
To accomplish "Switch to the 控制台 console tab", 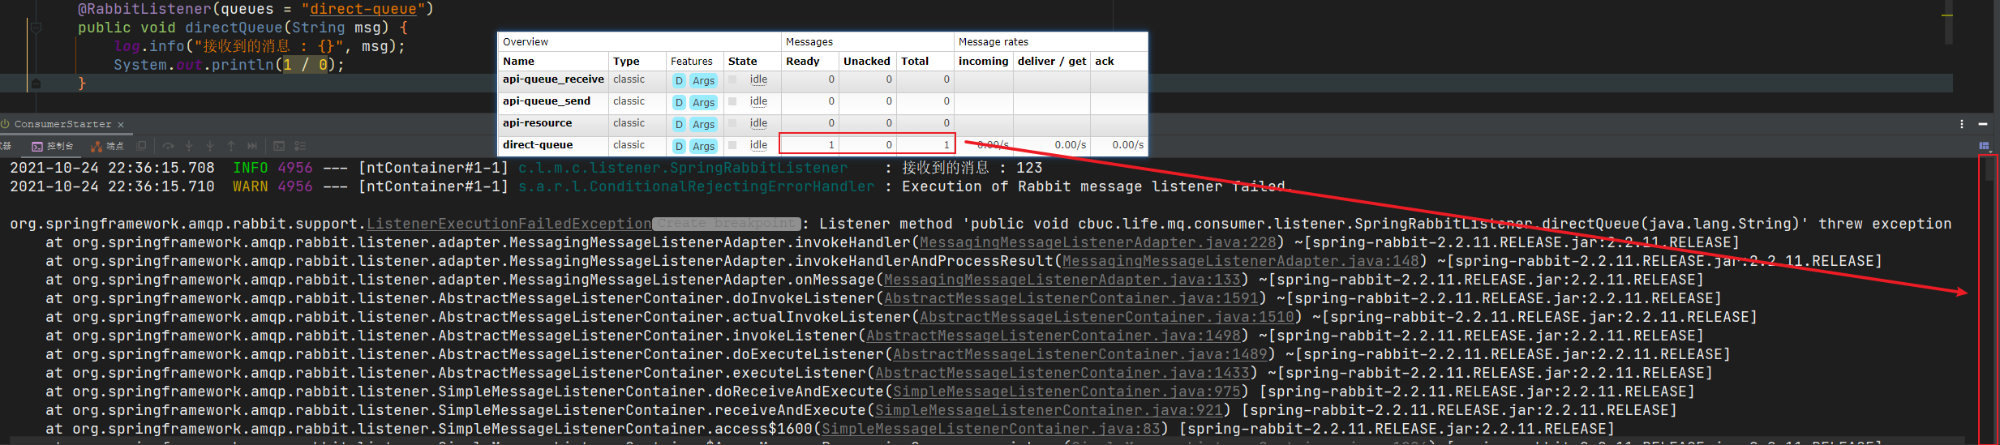I will (52, 146).
